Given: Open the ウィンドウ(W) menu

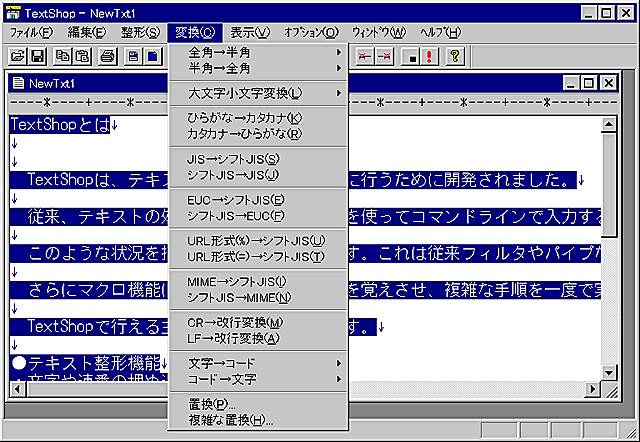Looking at the screenshot, I should tap(379, 33).
